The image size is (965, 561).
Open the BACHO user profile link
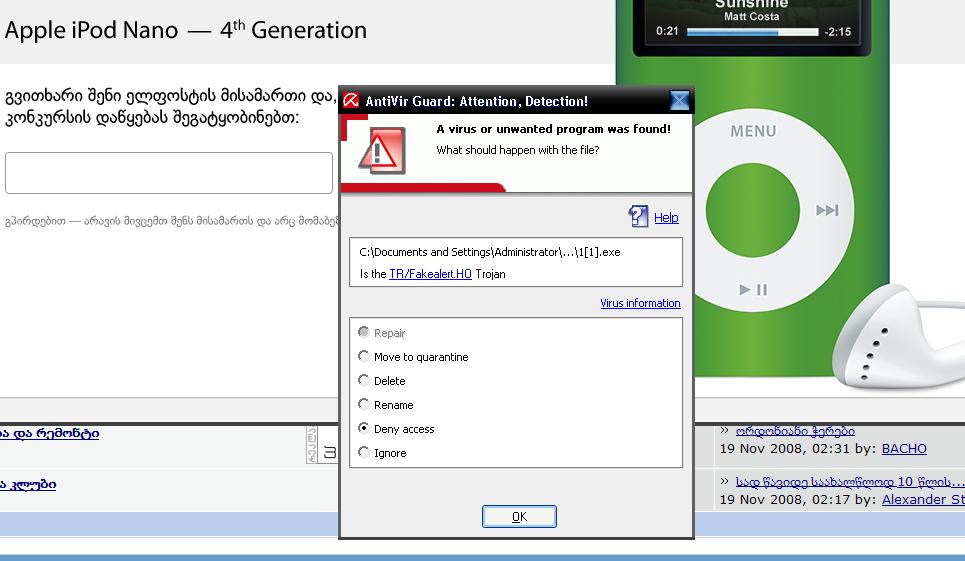[904, 448]
